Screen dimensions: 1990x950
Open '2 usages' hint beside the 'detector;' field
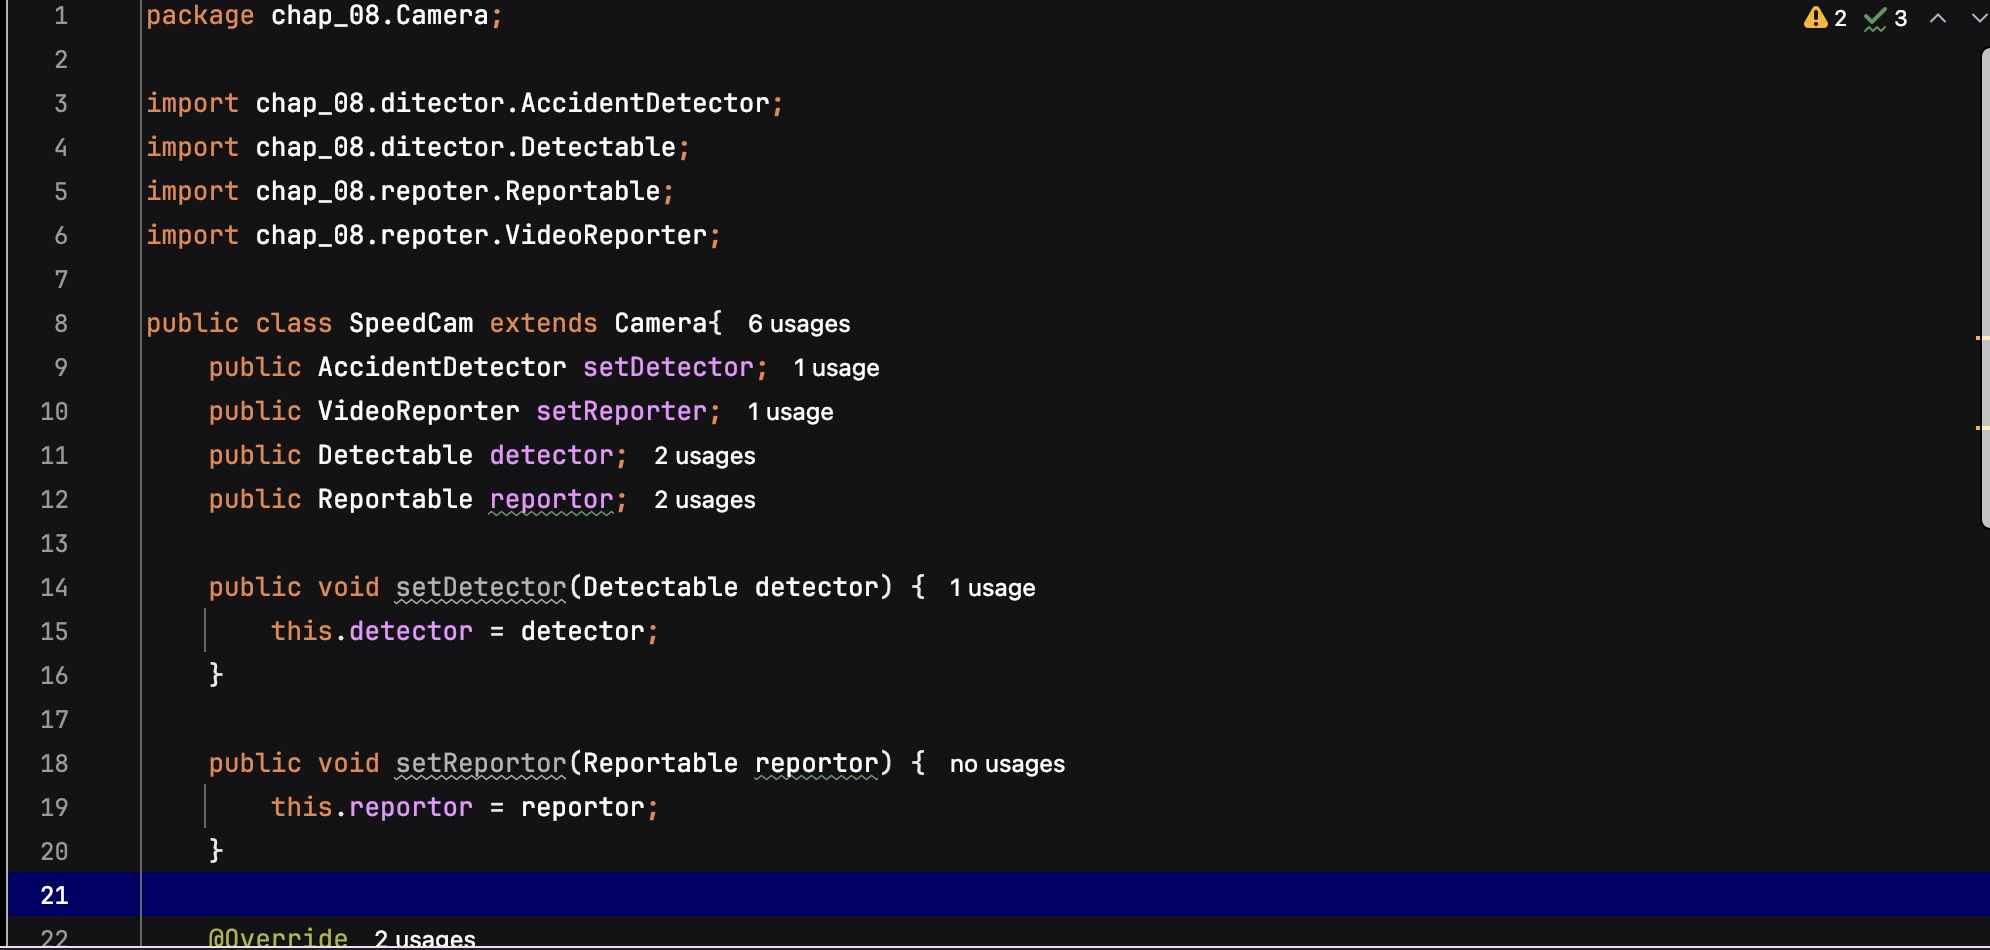(705, 456)
